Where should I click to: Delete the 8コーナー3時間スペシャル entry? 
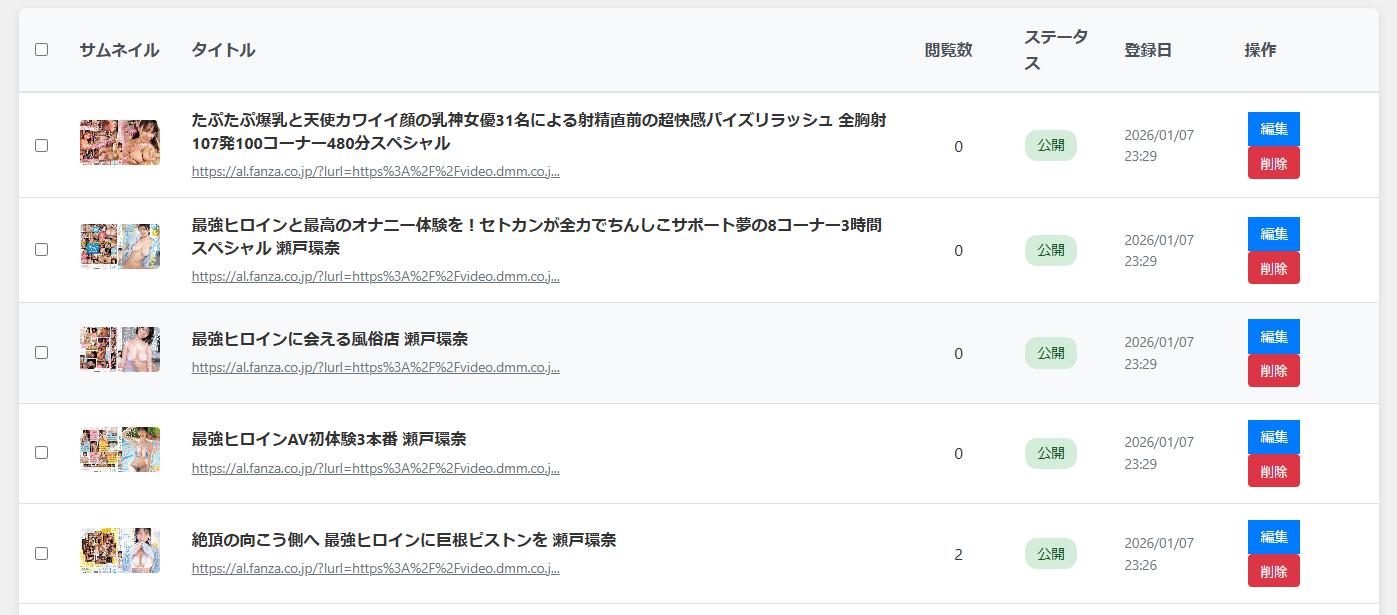tap(1273, 268)
